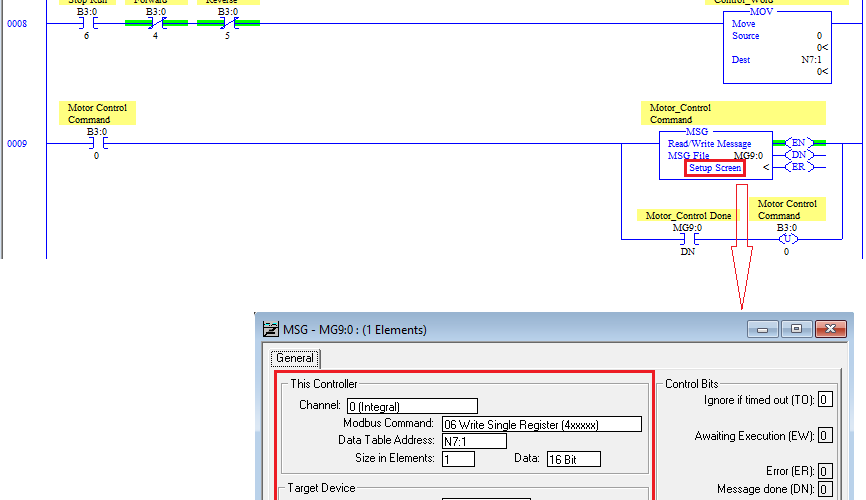Toggle Ignore if timed out (TO) bit
The width and height of the screenshot is (866, 500).
pos(825,400)
